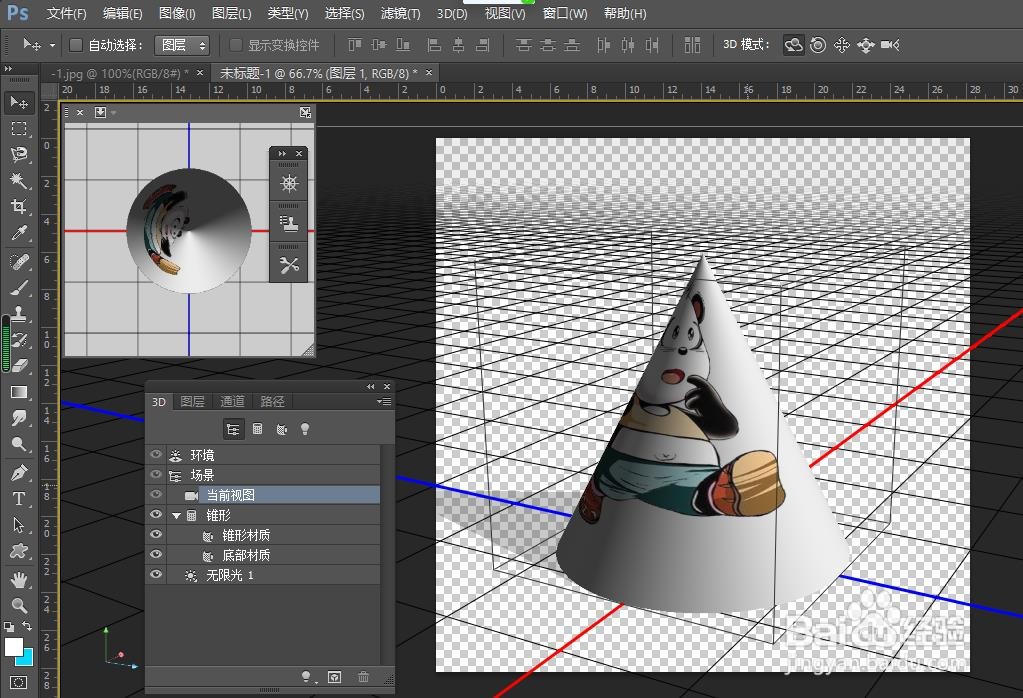The width and height of the screenshot is (1023, 698).
Task: Choose the Rotate 3D Object mode icon
Action: (793, 45)
